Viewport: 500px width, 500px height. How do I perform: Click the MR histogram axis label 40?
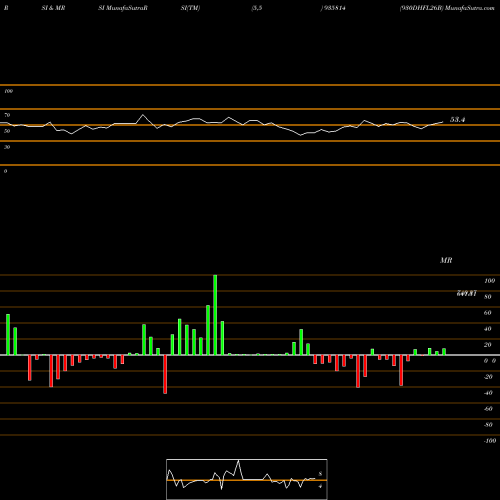pyautogui.click(x=488, y=329)
